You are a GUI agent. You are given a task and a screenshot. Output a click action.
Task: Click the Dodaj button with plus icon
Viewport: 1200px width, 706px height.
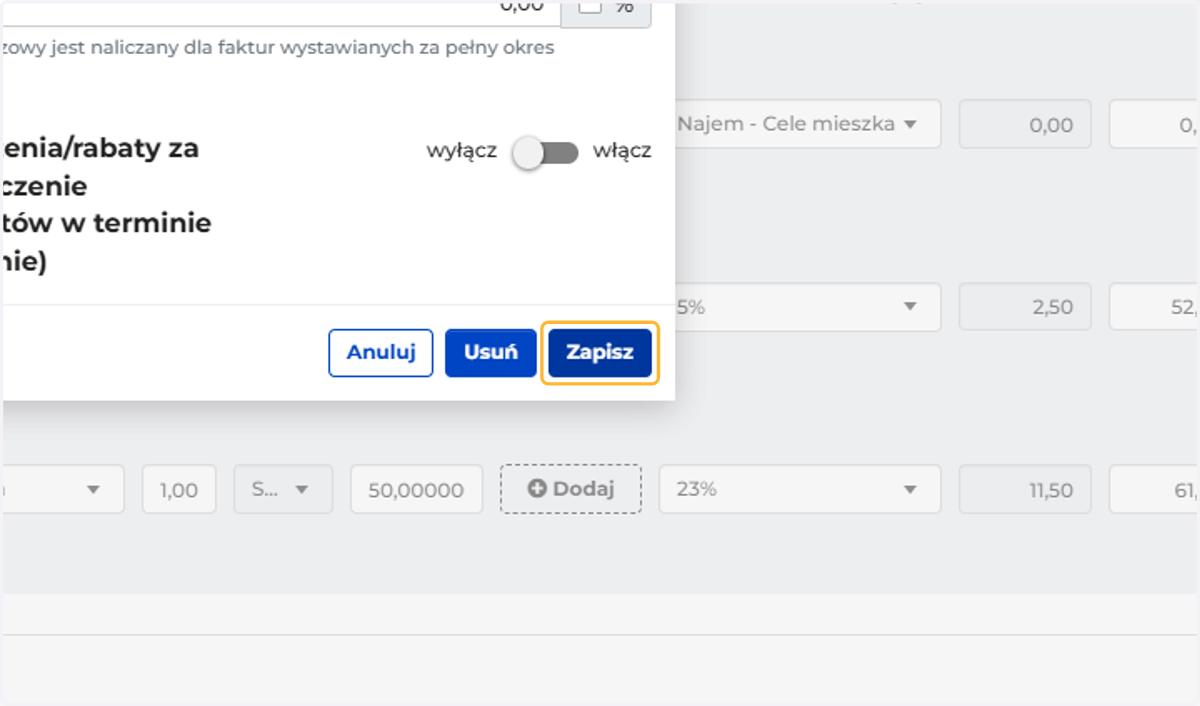tap(571, 489)
